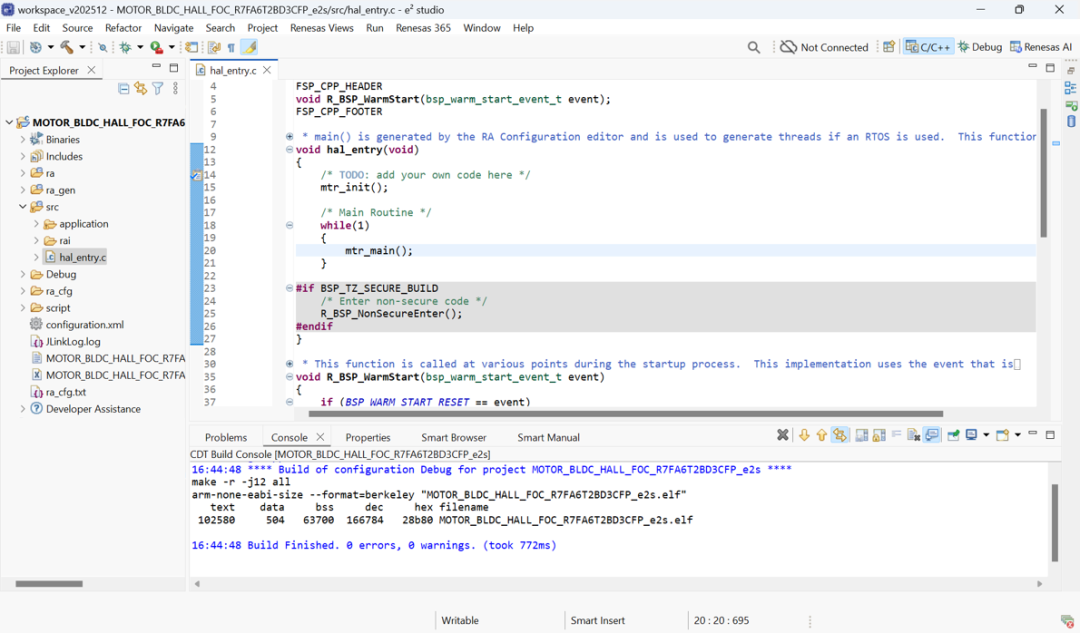
Task: Open the Open Console dropdown arrow
Action: click(1017, 435)
